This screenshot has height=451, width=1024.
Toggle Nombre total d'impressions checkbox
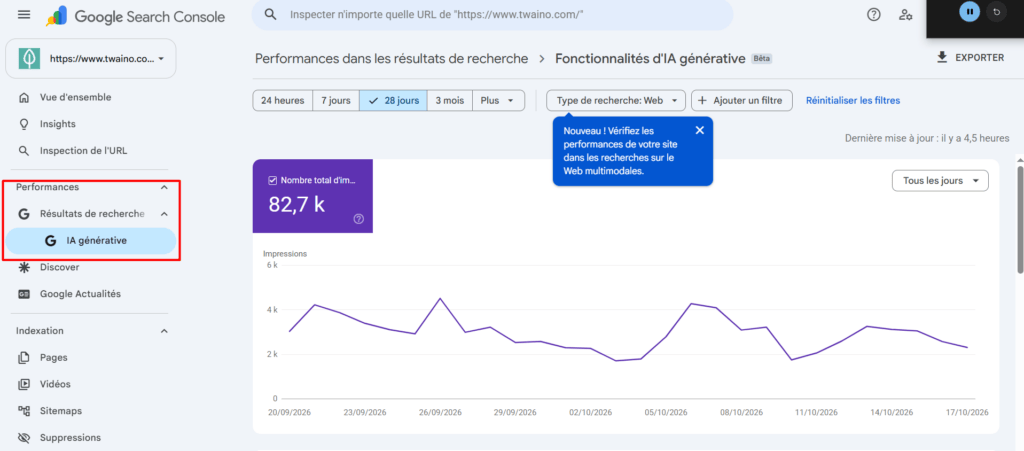[x=273, y=181]
